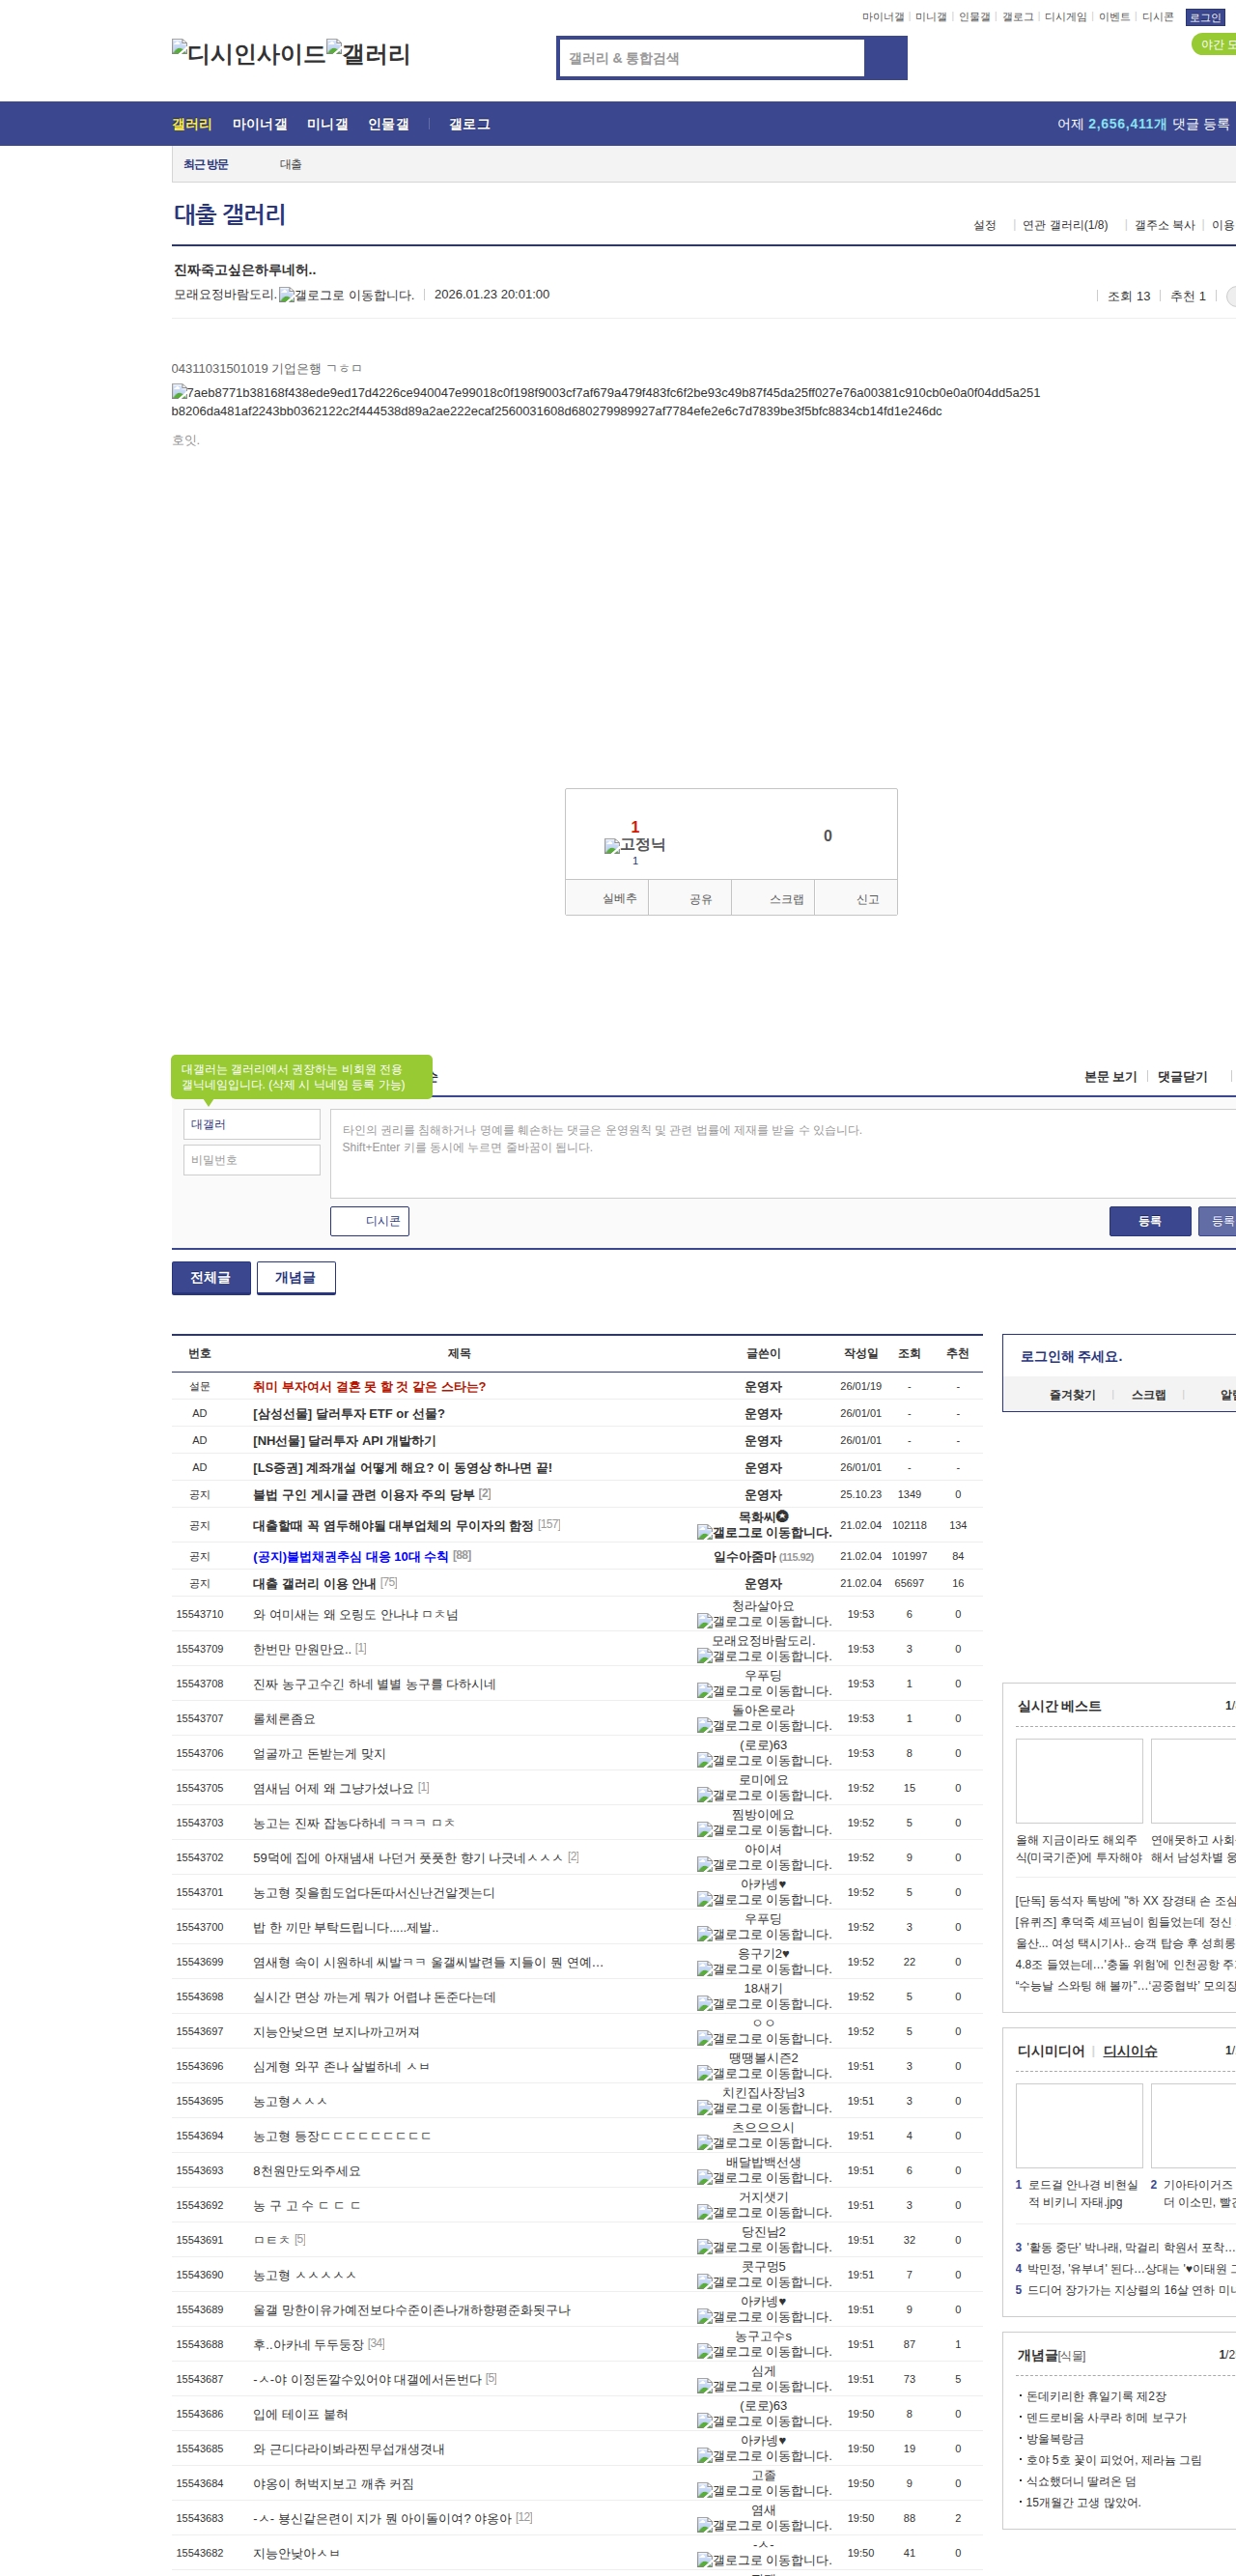The image size is (1236, 2576).
Task: Select the 마이너갤 item in the blue navigation bar
Action: point(259,124)
